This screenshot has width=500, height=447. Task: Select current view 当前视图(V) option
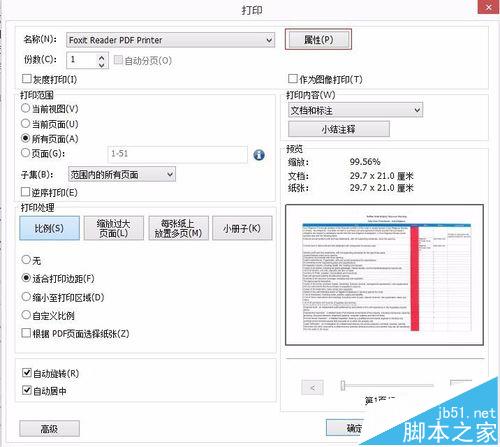26,108
